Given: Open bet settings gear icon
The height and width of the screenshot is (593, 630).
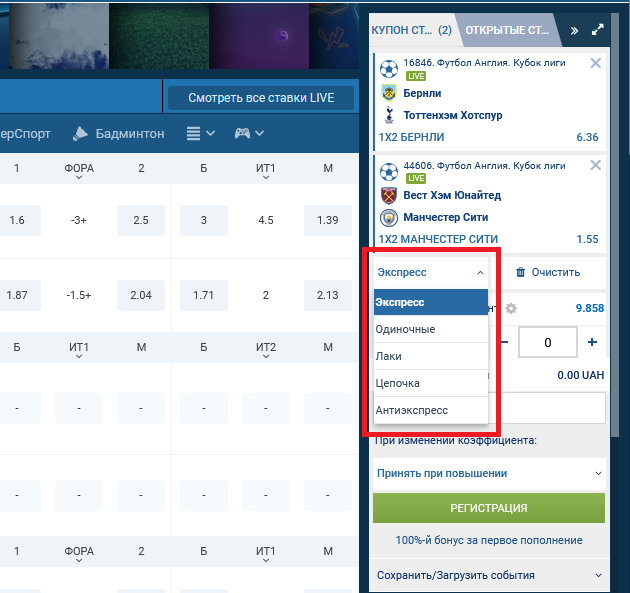Looking at the screenshot, I should pyautogui.click(x=511, y=309).
